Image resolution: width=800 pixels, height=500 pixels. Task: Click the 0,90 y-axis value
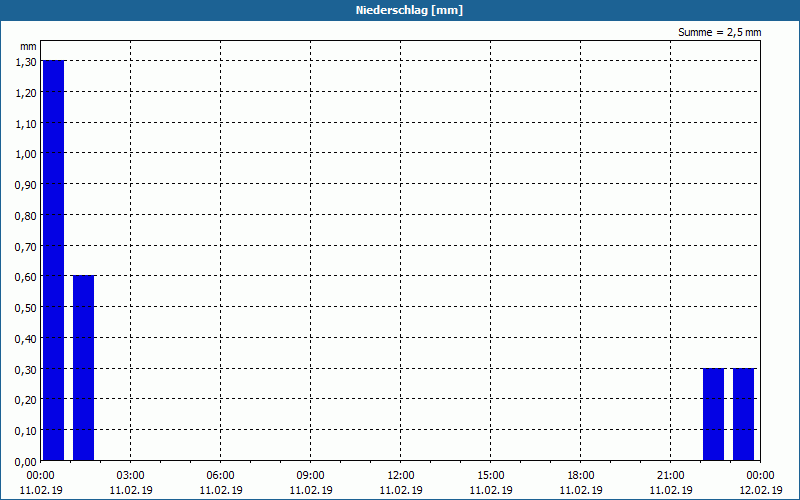[26, 185]
